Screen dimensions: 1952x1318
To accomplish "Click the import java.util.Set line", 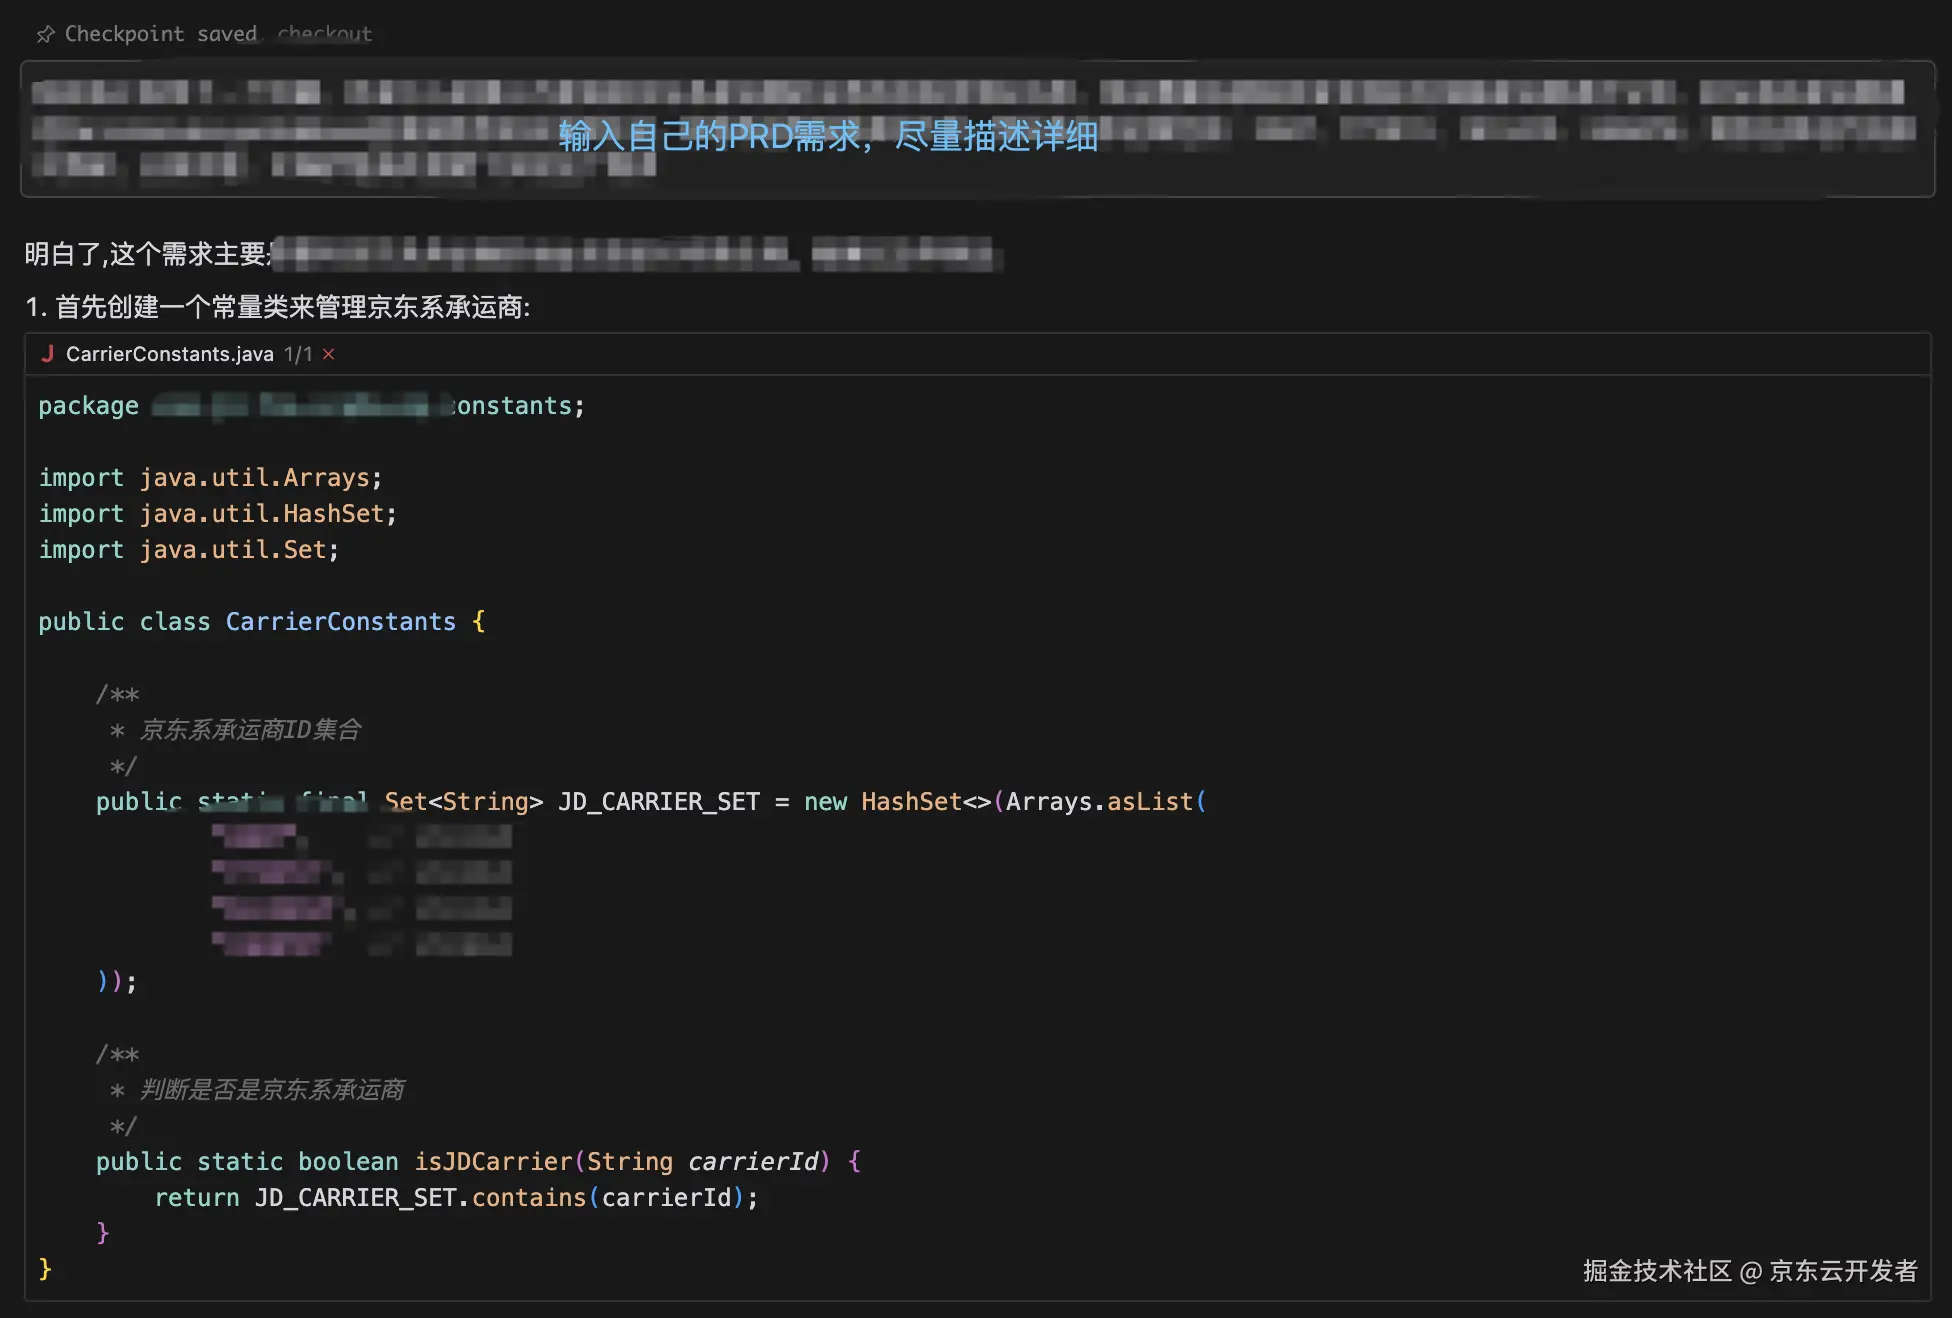I will pos(188,550).
